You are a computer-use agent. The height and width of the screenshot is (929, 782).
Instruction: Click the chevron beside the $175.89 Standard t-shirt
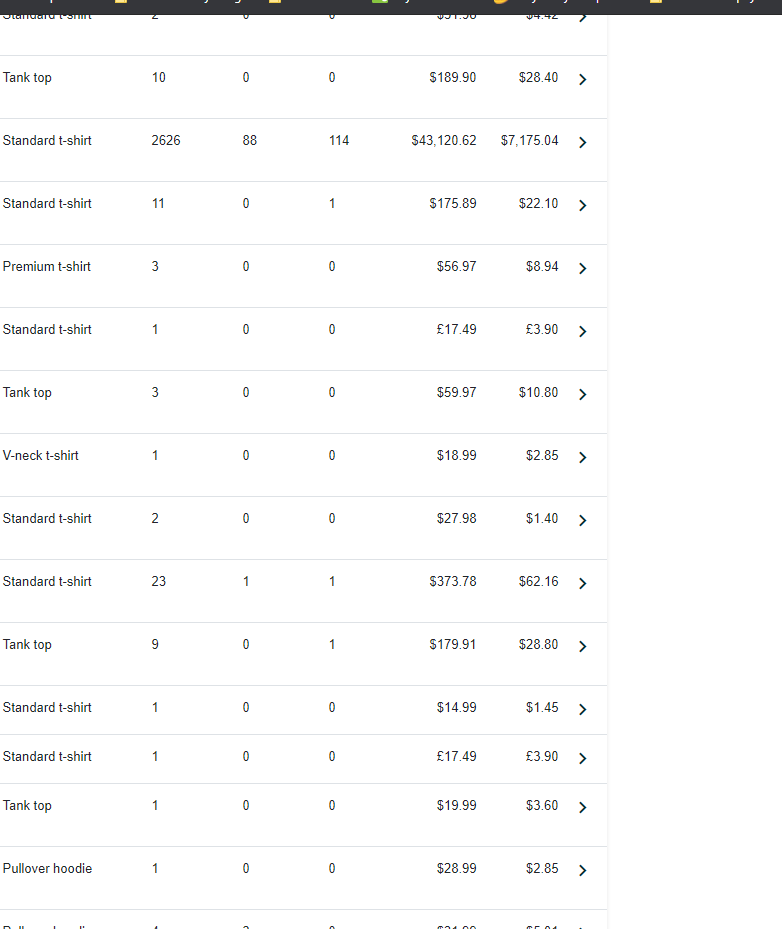click(x=582, y=206)
